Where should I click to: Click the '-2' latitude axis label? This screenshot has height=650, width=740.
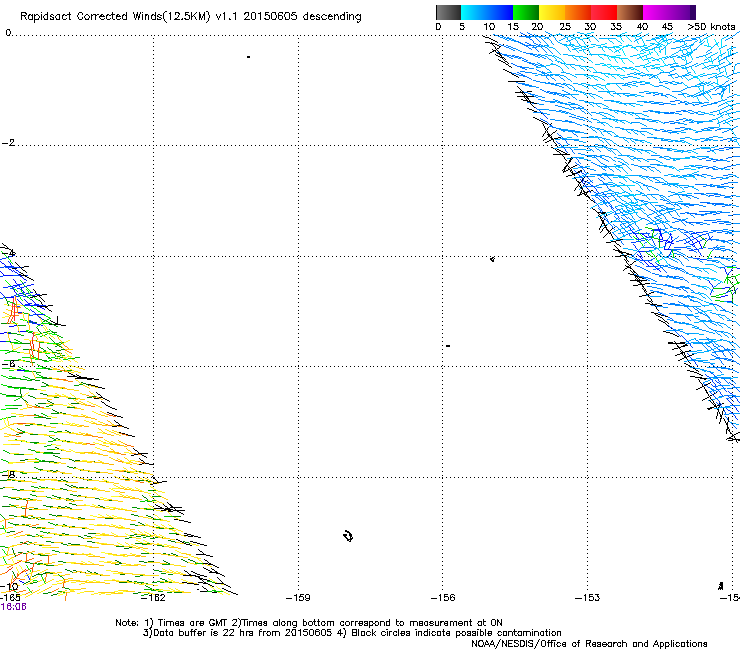pos(8,143)
